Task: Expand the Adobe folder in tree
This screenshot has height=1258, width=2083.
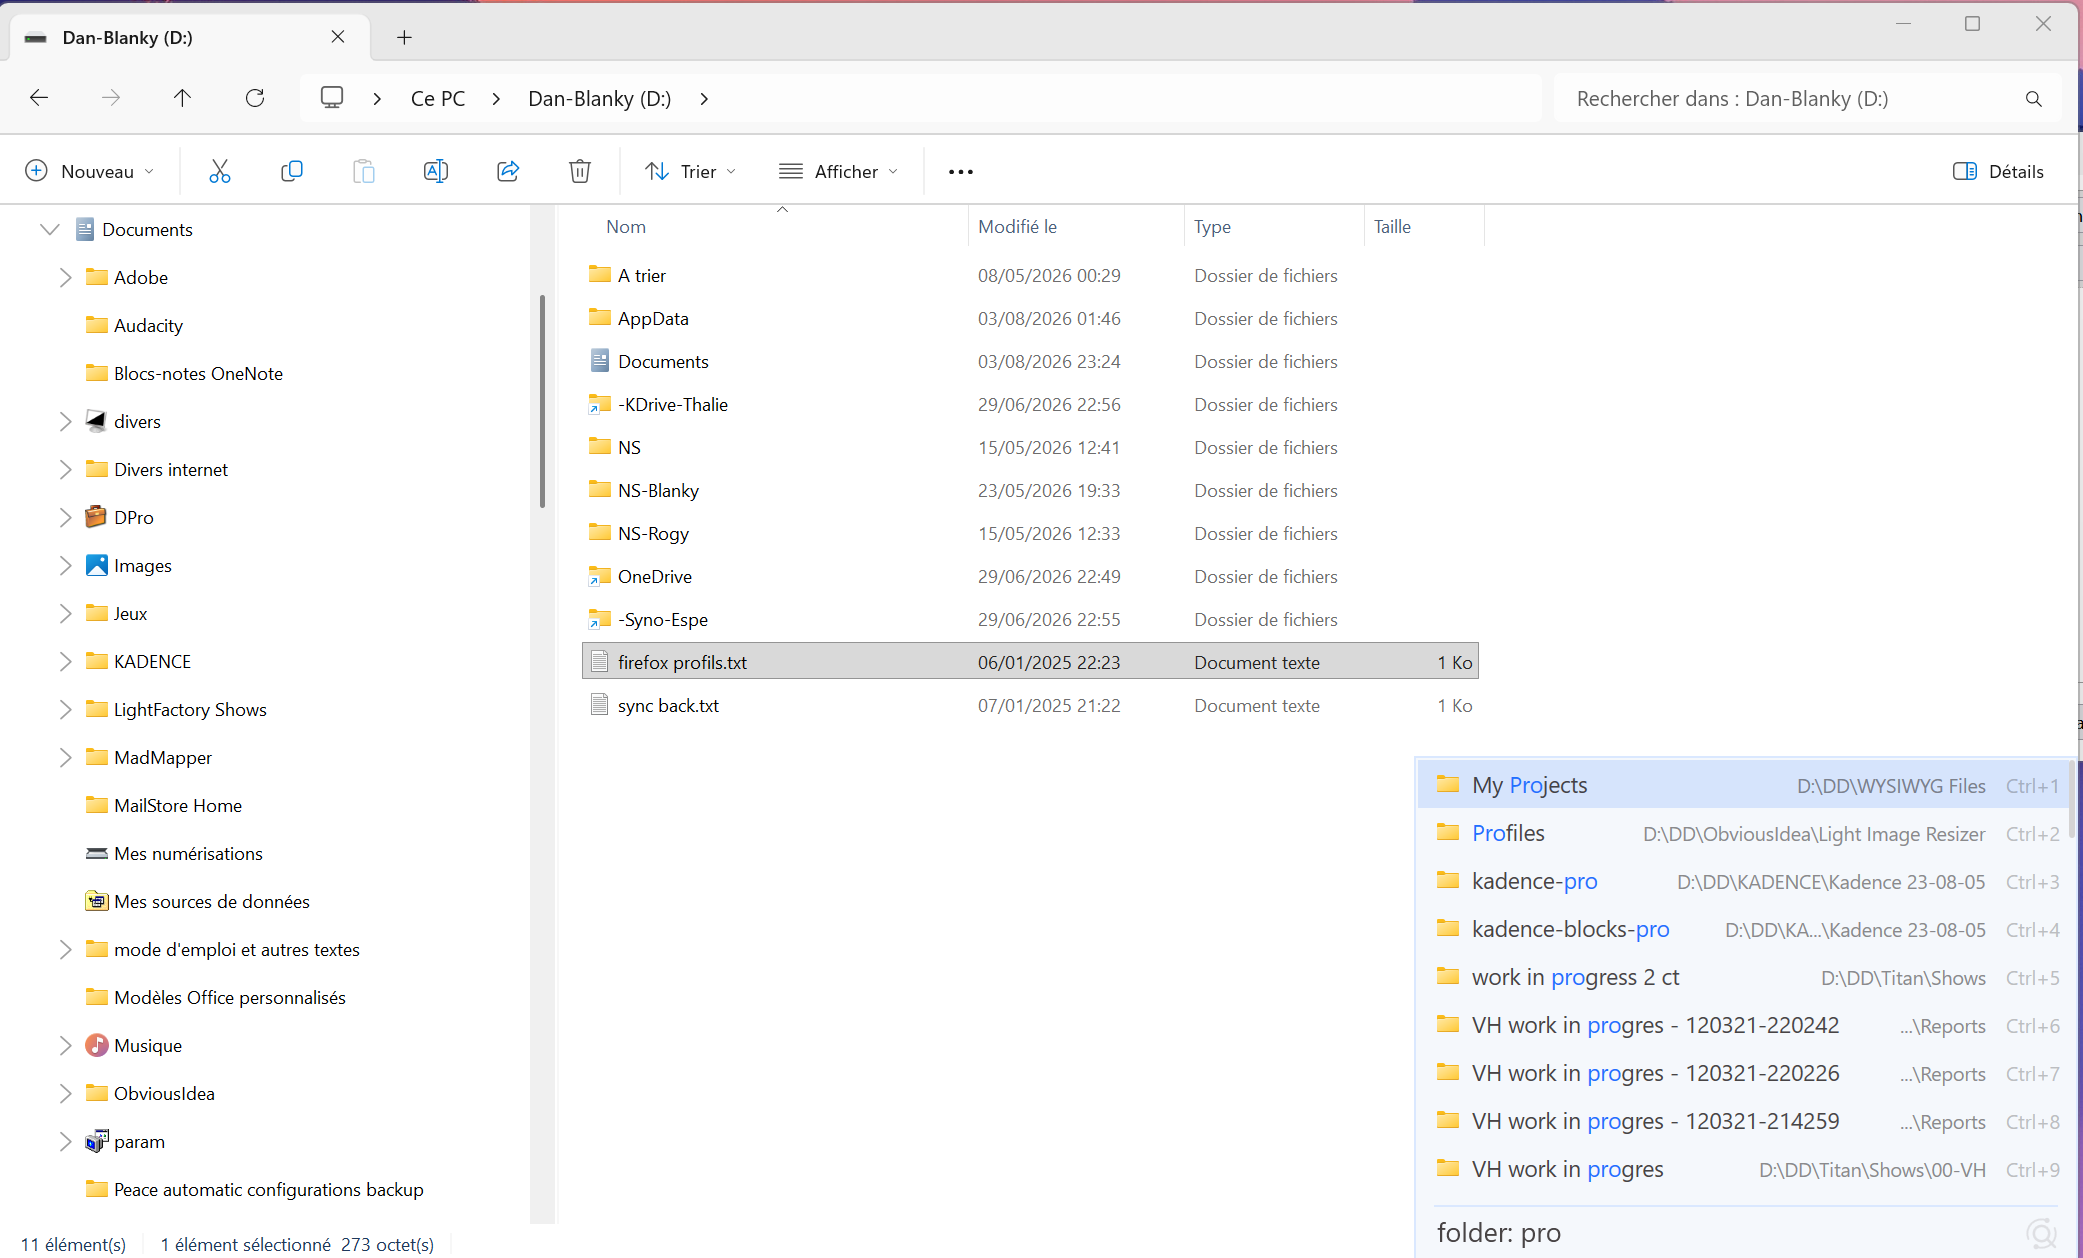Action: coord(65,277)
